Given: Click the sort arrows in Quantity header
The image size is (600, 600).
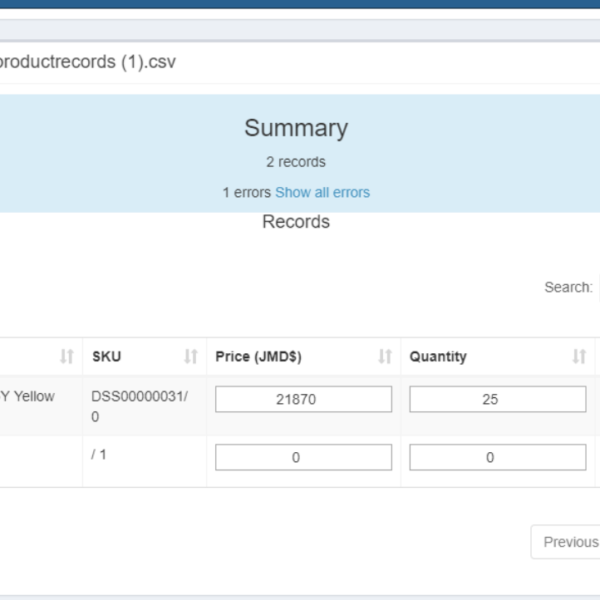Looking at the screenshot, I should [x=579, y=357].
